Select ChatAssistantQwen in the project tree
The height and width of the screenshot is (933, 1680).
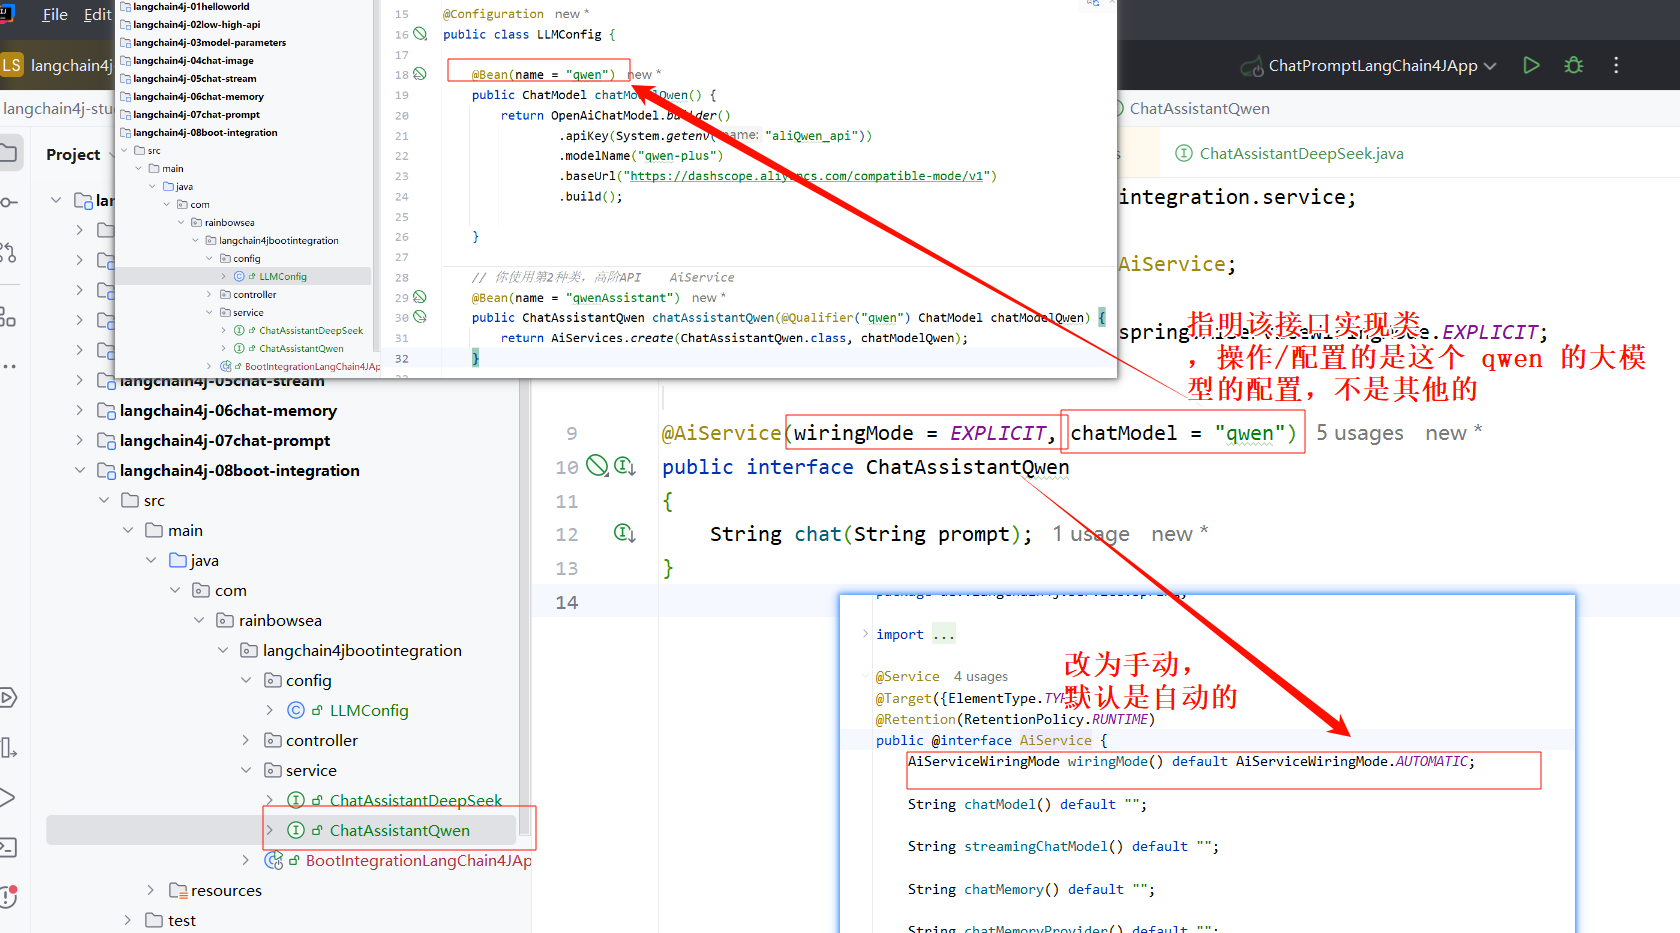(x=398, y=830)
